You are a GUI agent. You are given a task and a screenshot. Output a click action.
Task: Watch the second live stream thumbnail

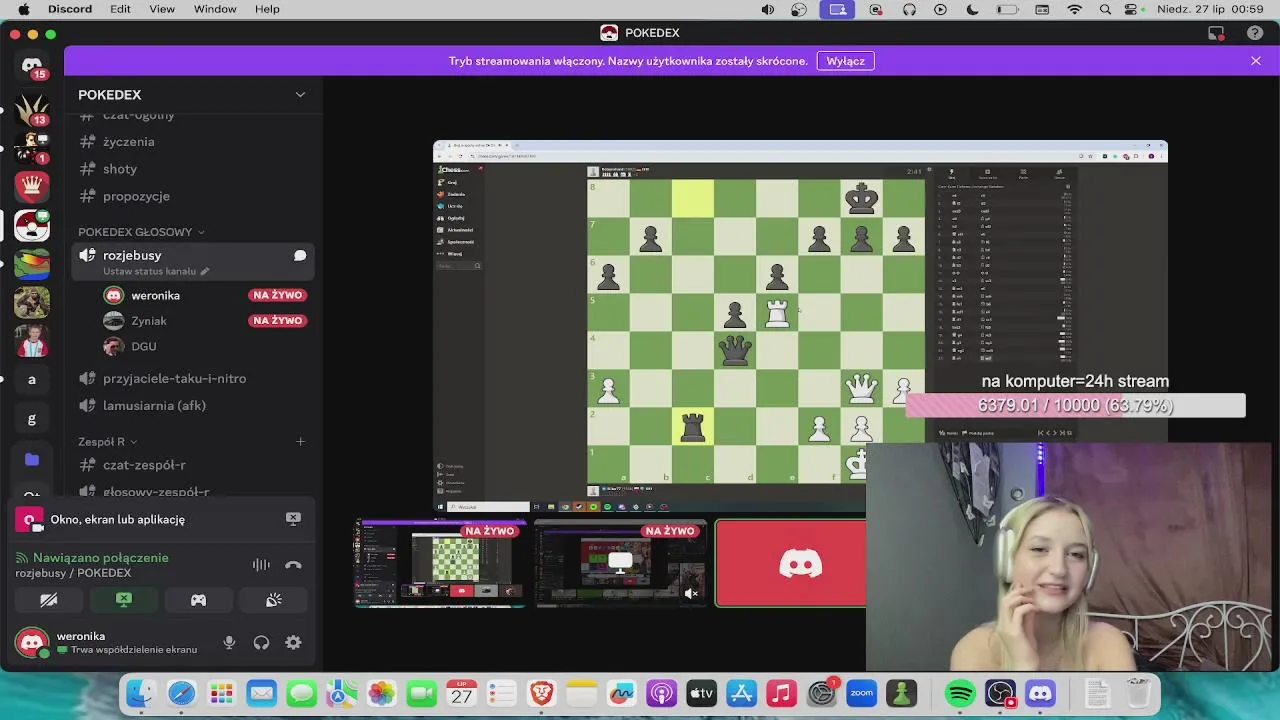coord(620,563)
